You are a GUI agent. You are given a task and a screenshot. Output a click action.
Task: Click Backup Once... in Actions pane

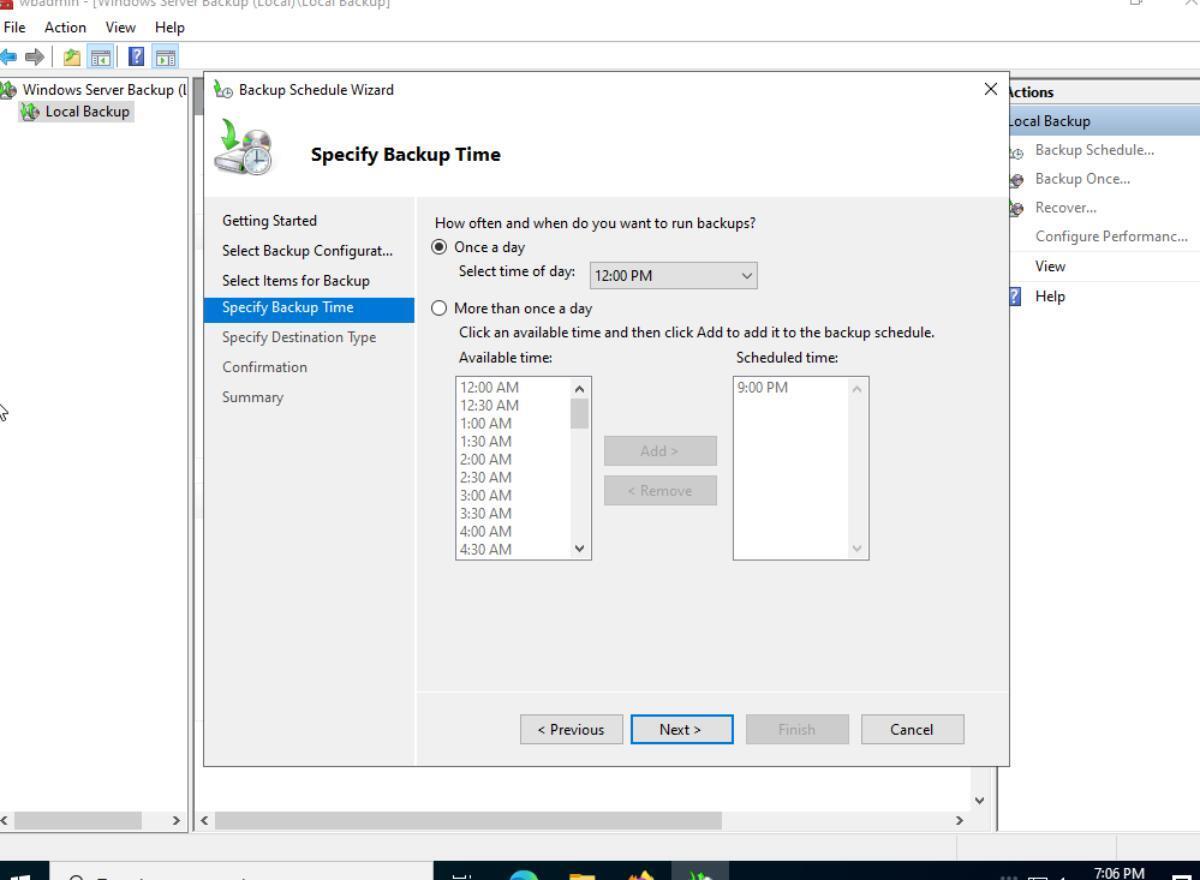pyautogui.click(x=1082, y=179)
